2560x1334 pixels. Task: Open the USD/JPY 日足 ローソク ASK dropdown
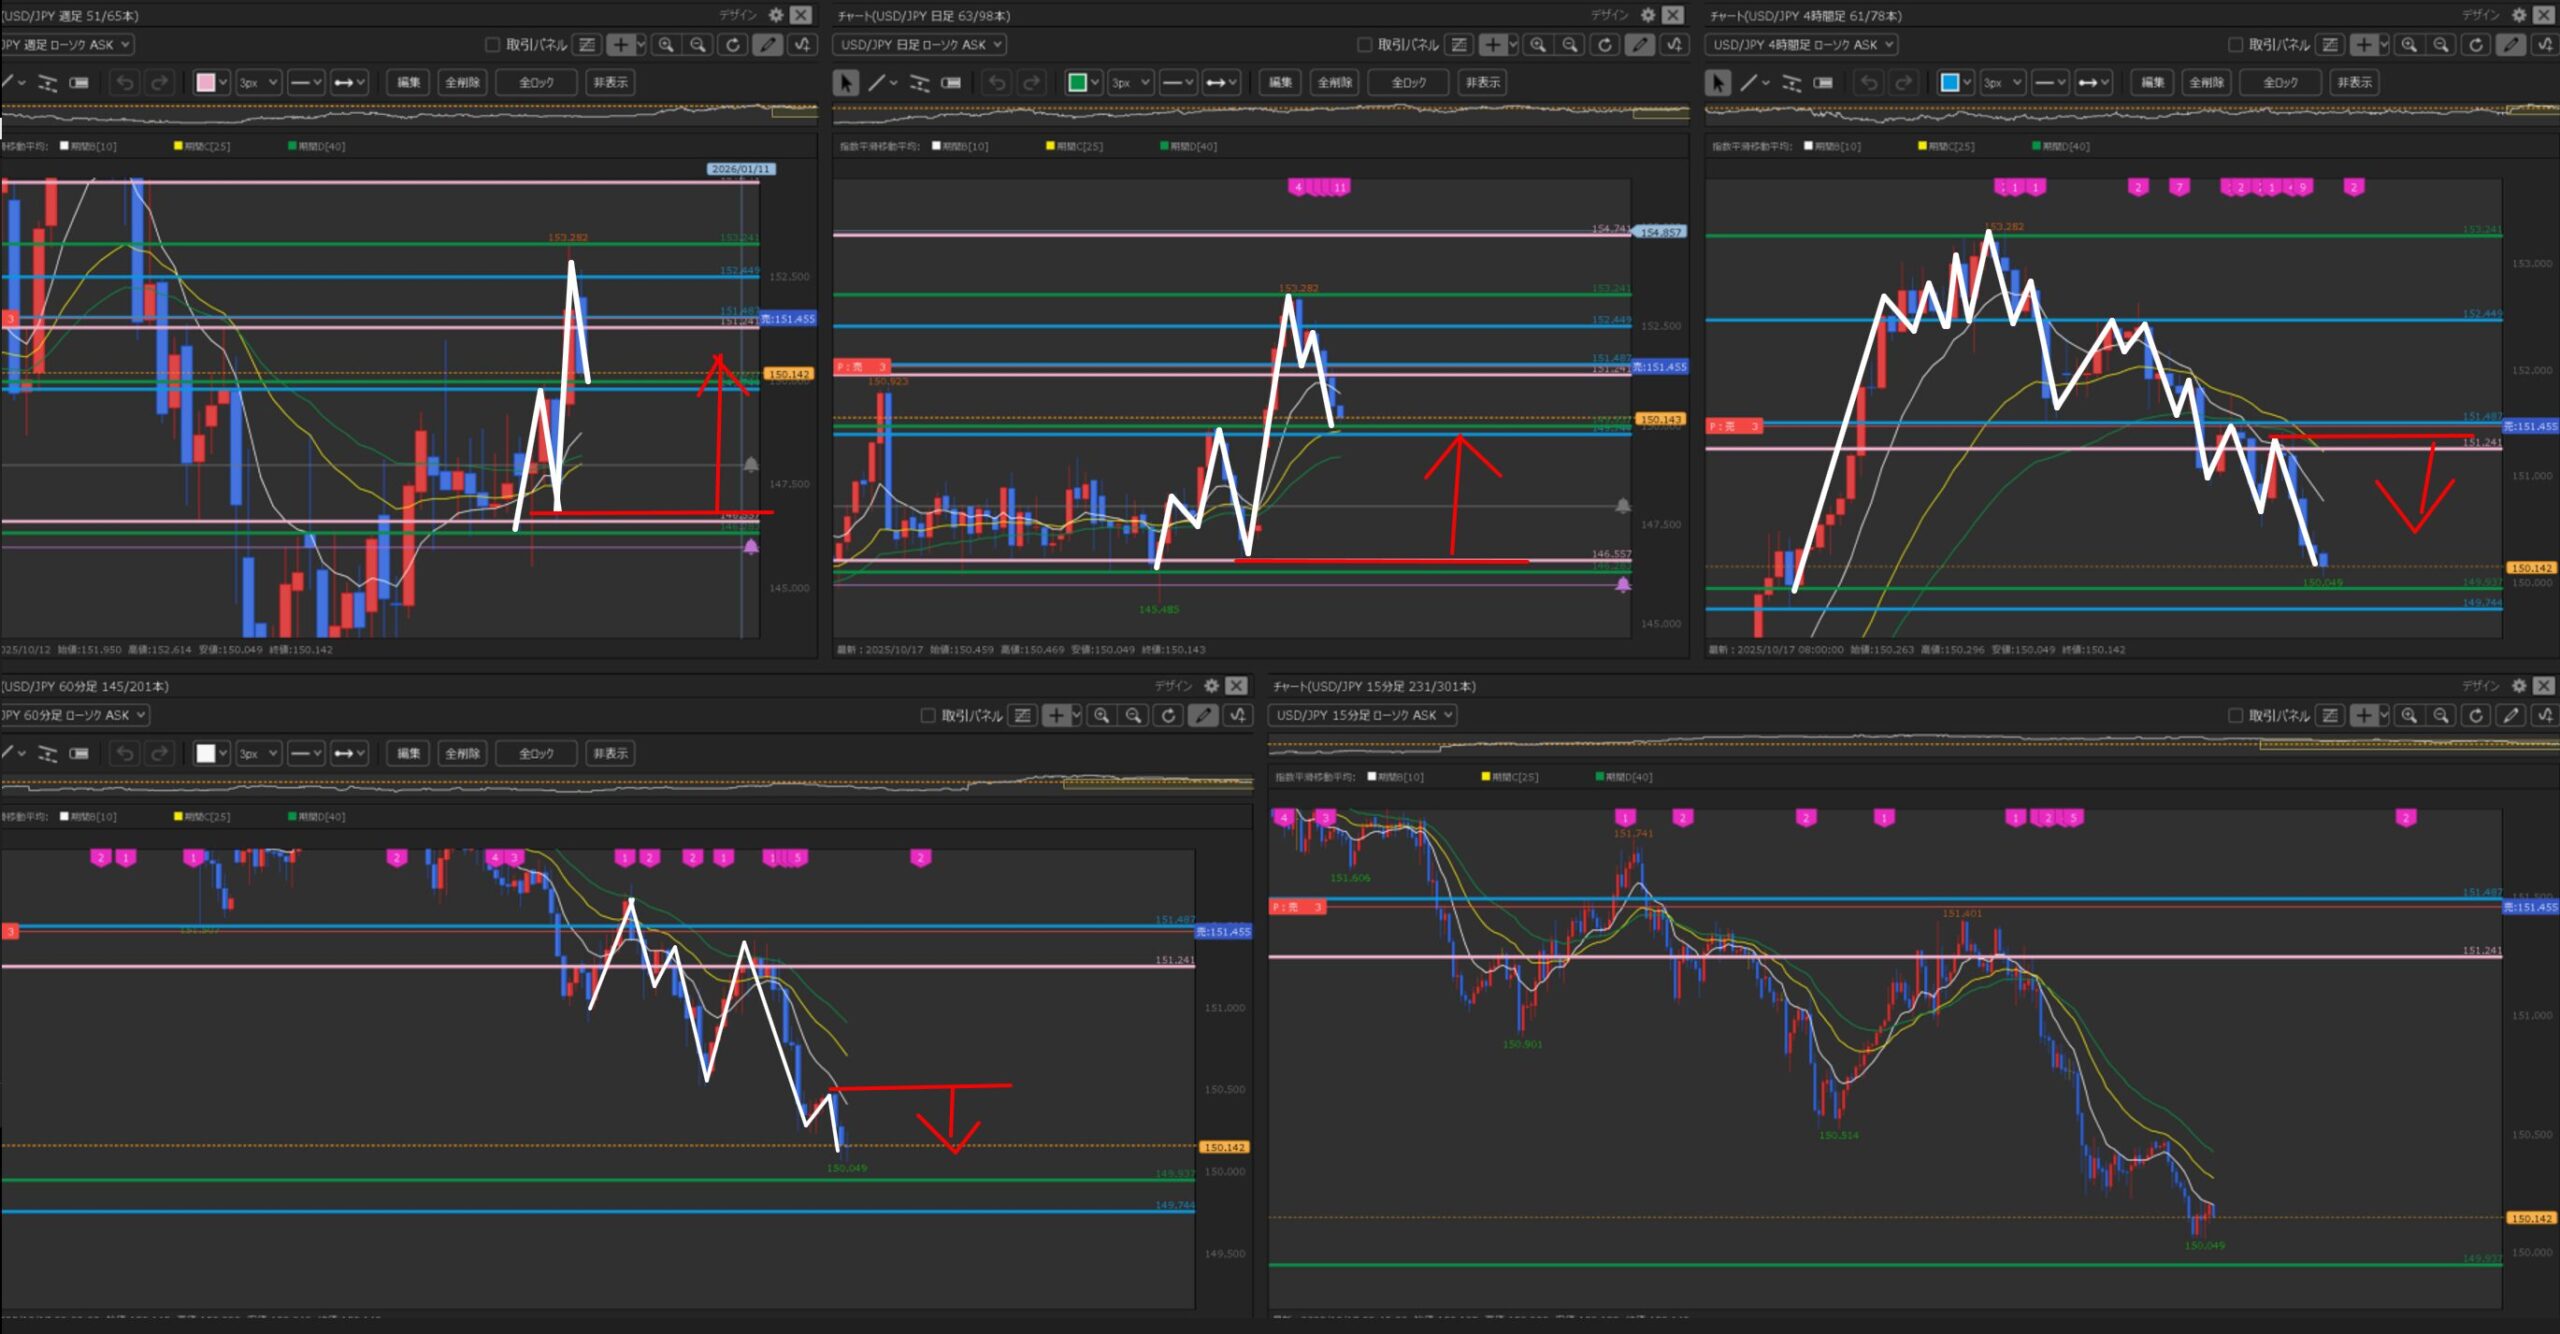pos(920,45)
